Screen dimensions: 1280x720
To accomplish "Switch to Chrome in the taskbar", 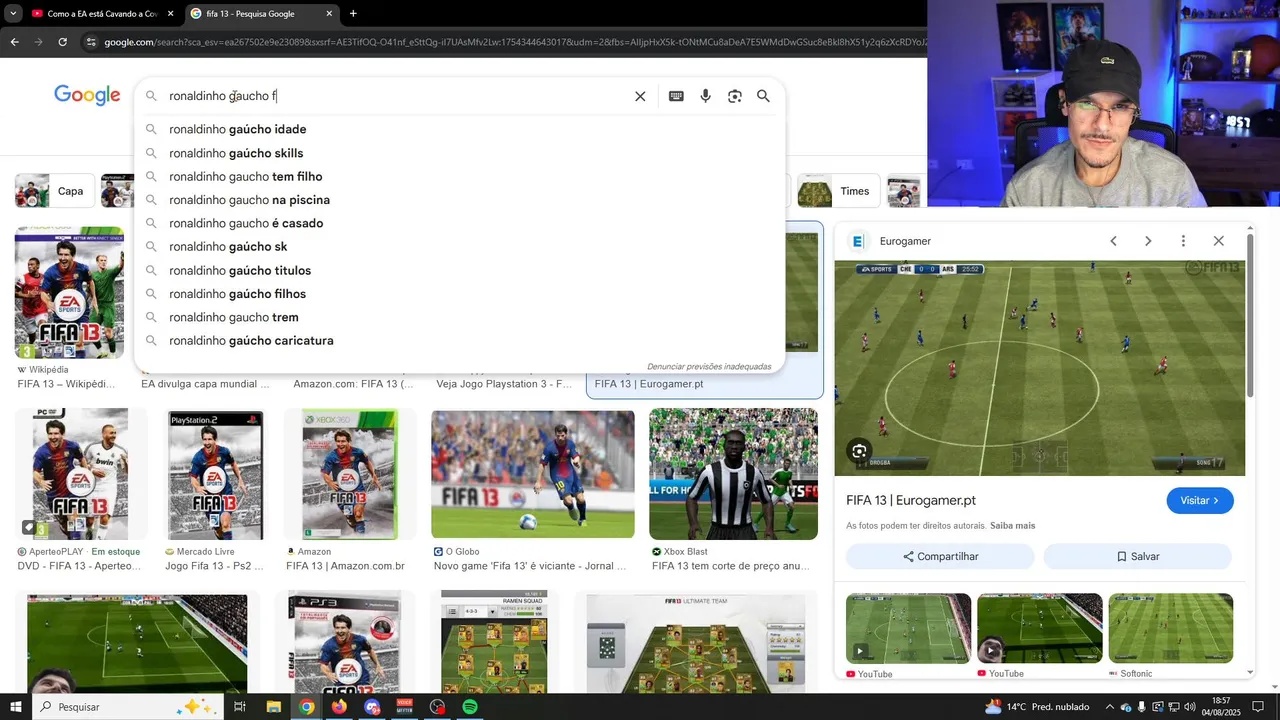I will click(x=307, y=707).
